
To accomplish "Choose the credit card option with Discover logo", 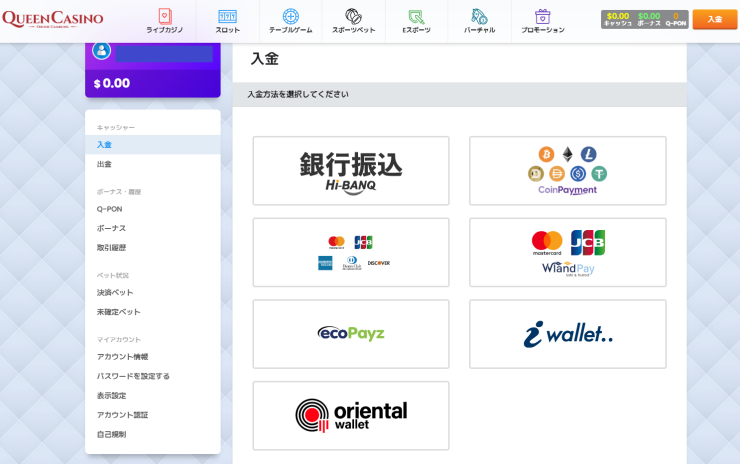I will click(x=351, y=253).
